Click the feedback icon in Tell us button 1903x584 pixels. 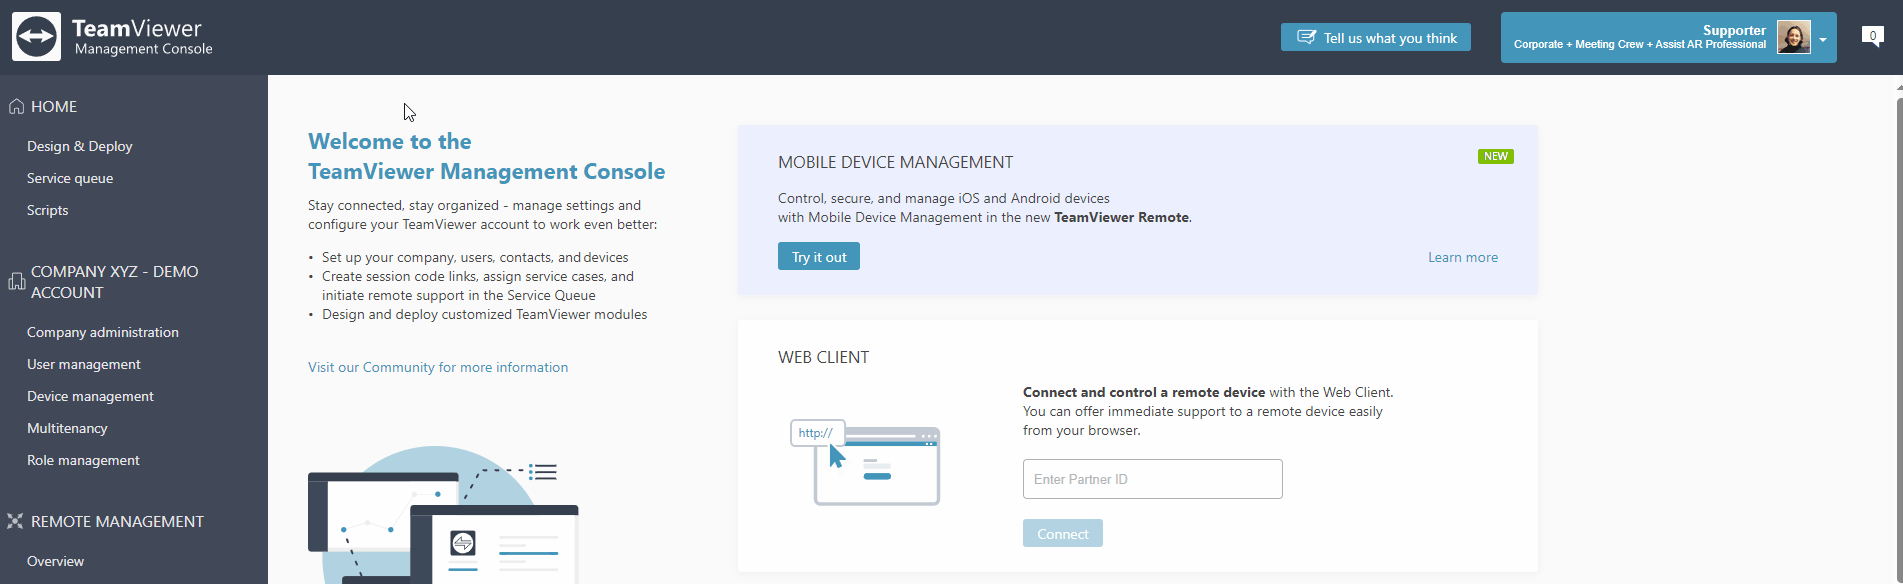[1306, 37]
